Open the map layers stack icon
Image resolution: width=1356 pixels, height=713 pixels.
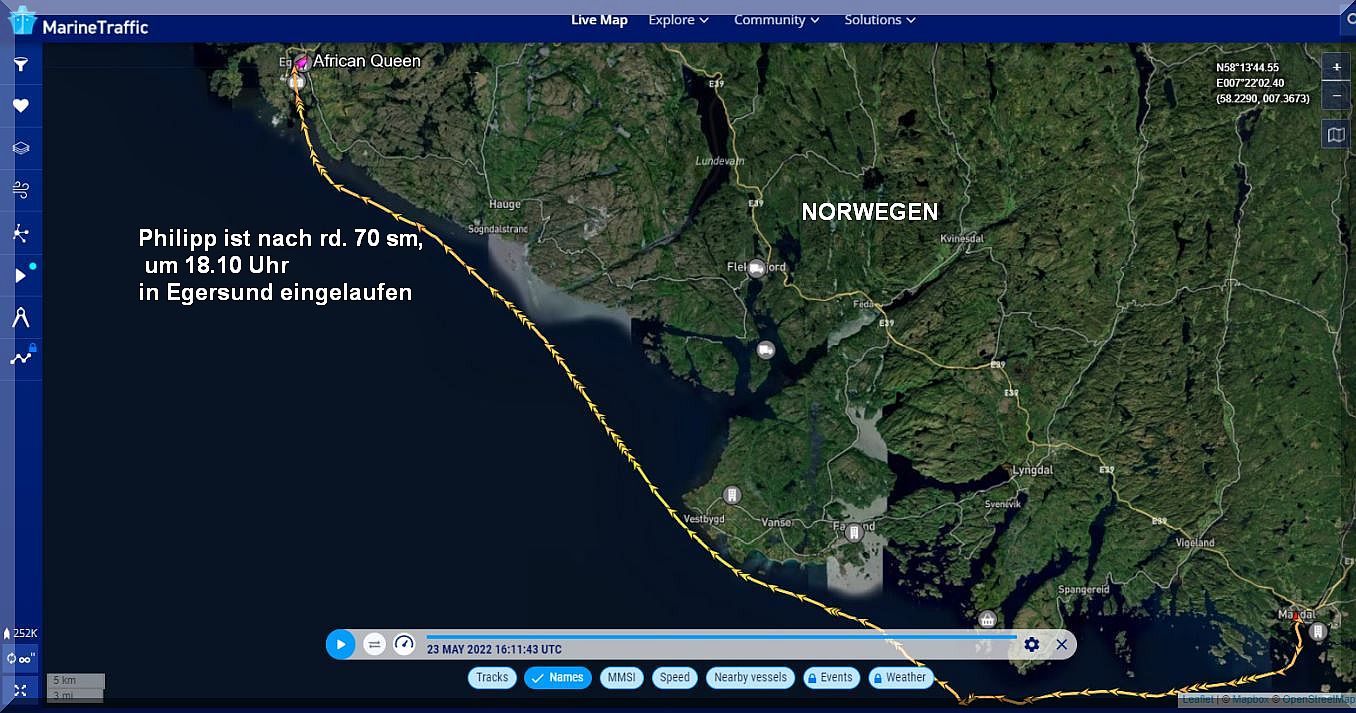click(x=21, y=148)
